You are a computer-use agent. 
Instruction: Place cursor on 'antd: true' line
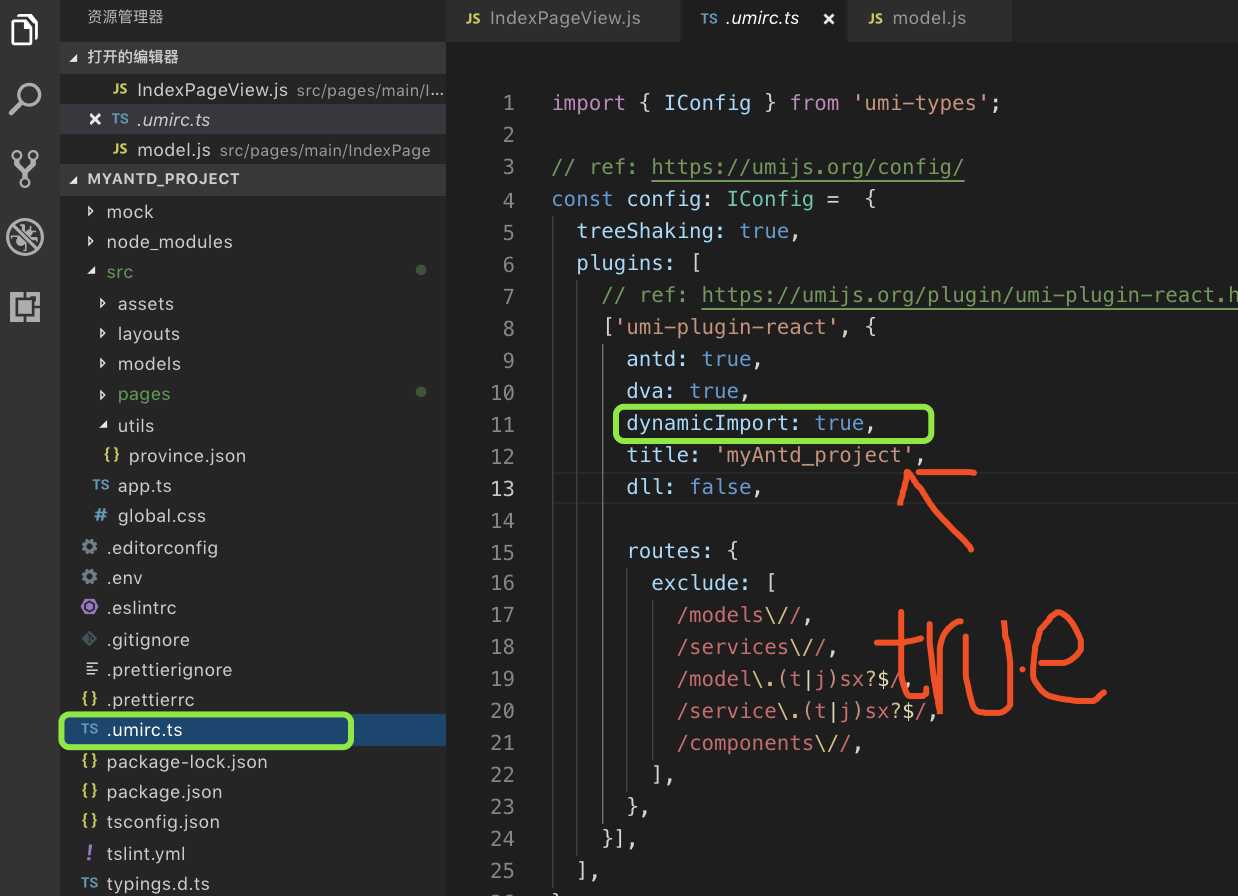coord(695,359)
